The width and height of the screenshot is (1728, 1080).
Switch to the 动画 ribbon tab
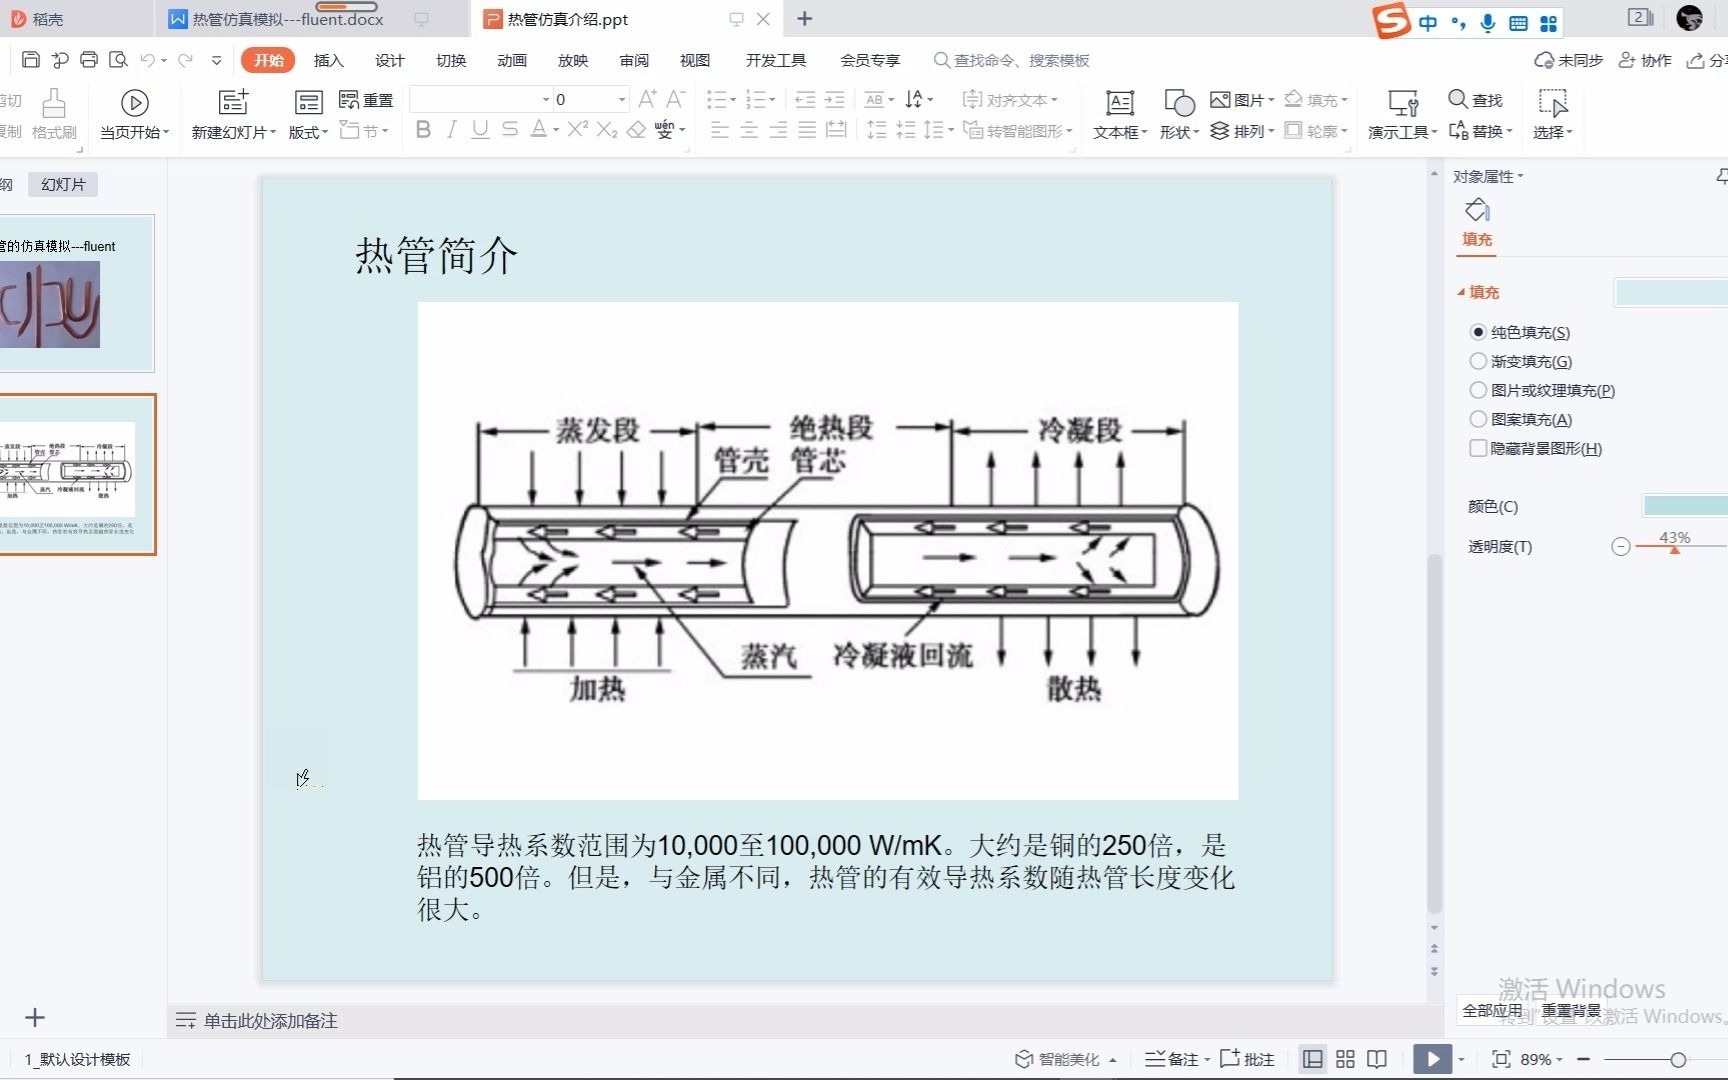click(512, 60)
